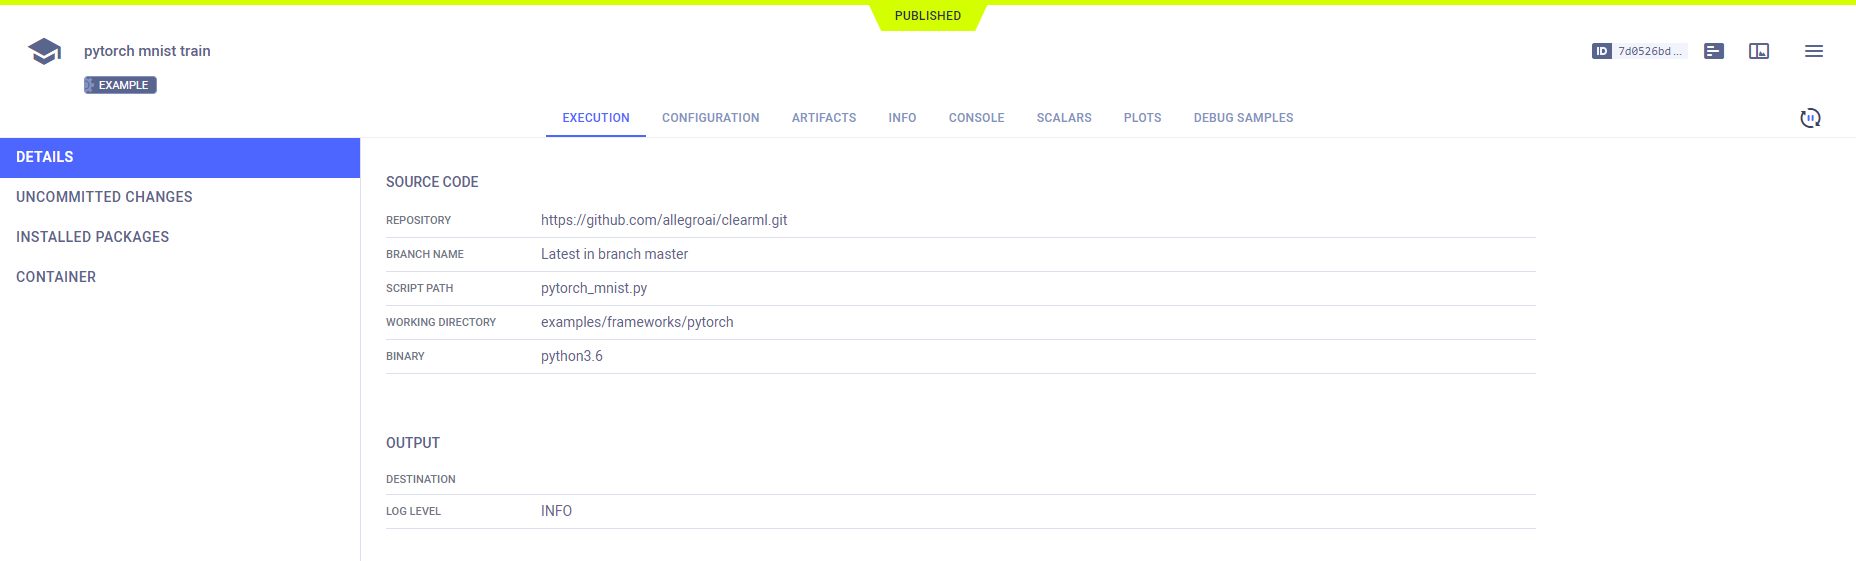Open the hamburger actions menu
1856x561 pixels.
[x=1813, y=51]
